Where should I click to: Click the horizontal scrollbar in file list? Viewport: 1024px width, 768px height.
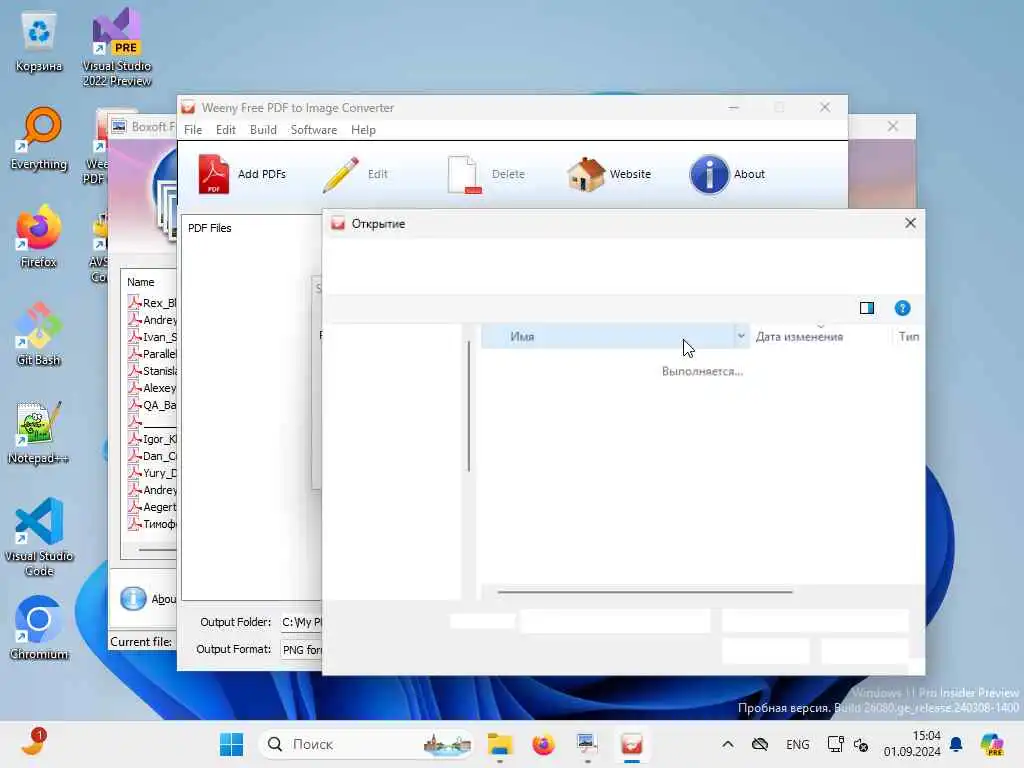coord(645,592)
